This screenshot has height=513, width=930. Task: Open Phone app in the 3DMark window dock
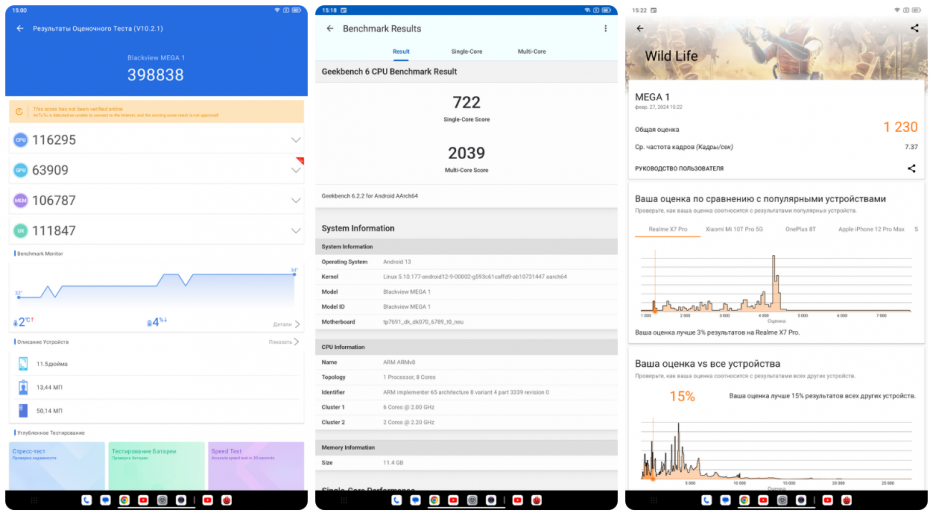tap(706, 500)
